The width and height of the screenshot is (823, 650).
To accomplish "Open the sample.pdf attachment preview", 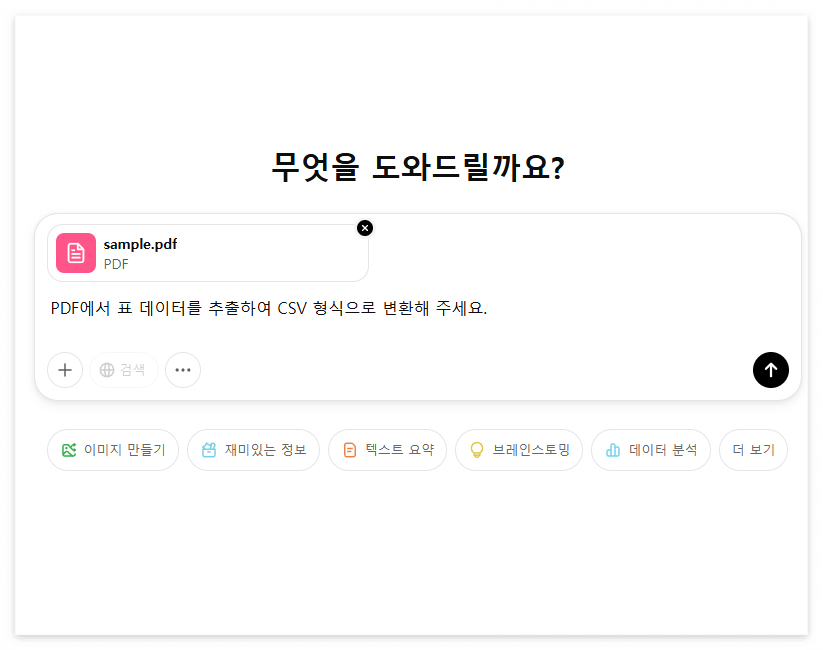I will [x=207, y=253].
